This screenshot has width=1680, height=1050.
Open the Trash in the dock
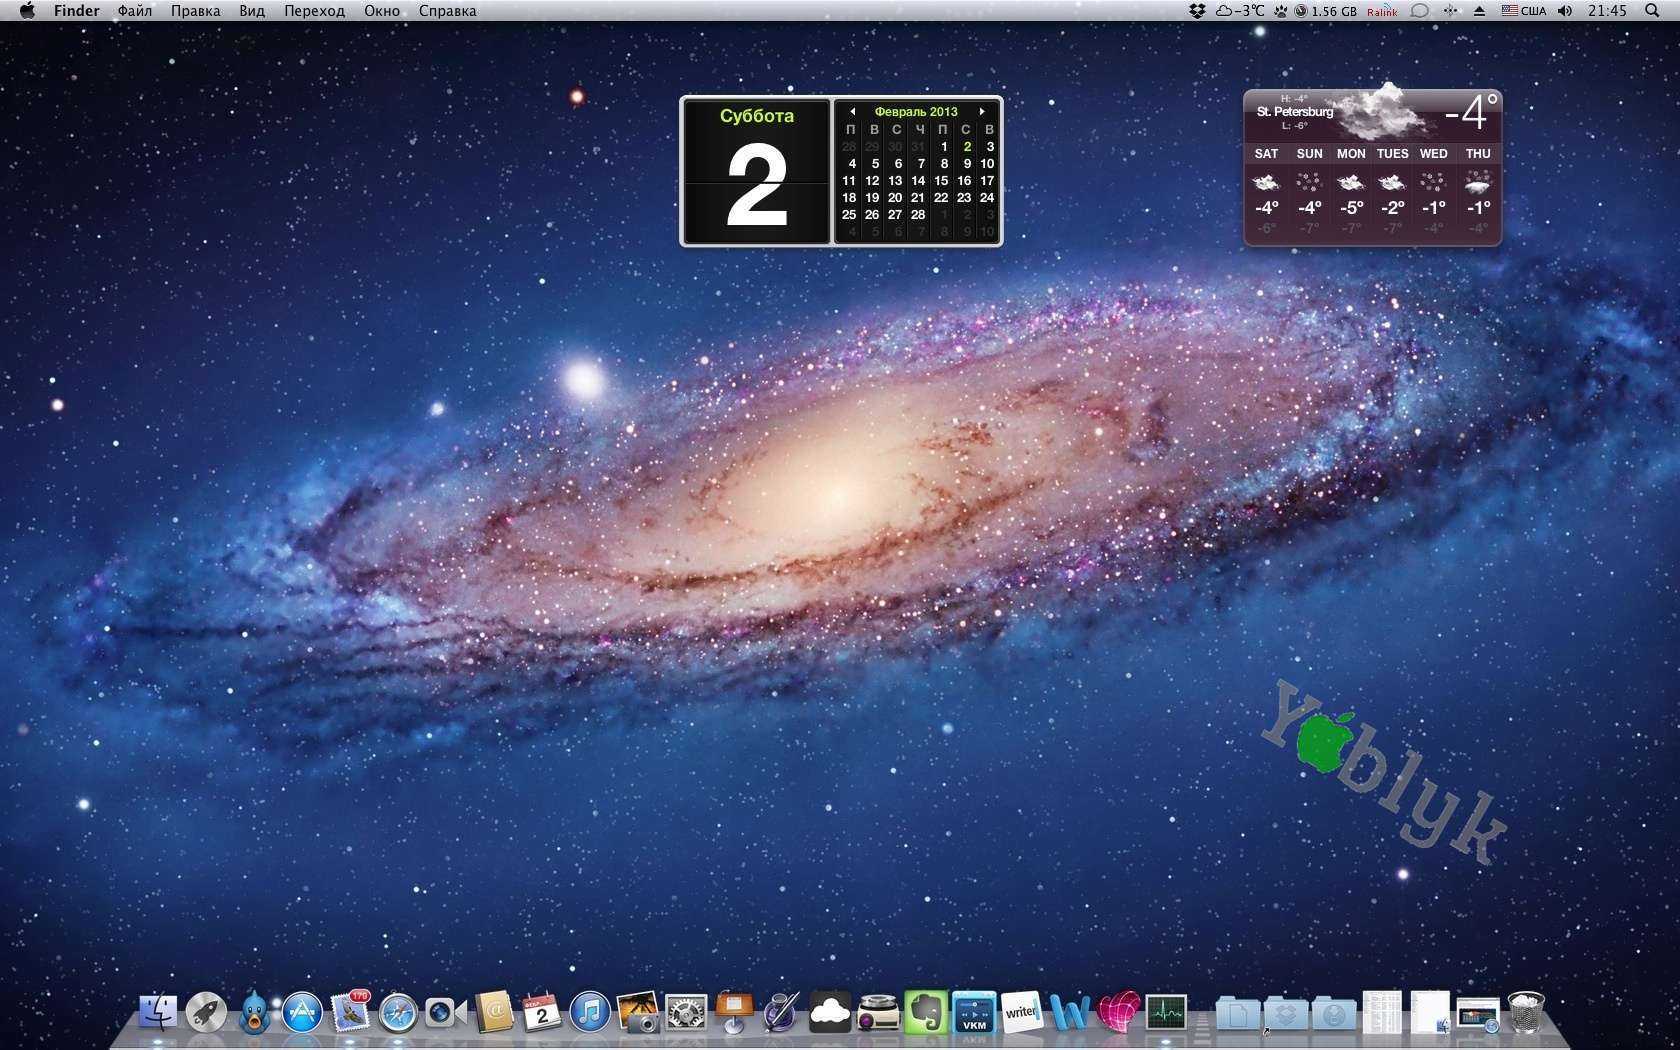(1526, 1012)
